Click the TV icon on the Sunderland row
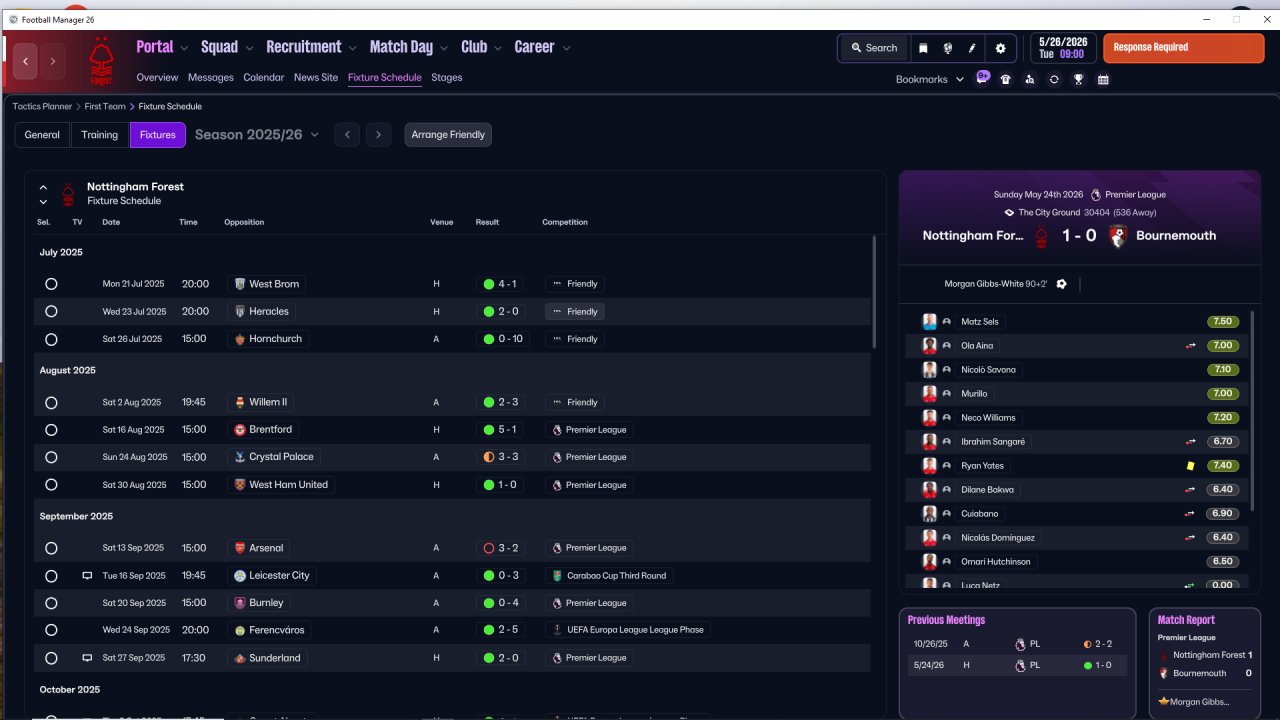Viewport: 1280px width, 720px height. (x=87, y=658)
